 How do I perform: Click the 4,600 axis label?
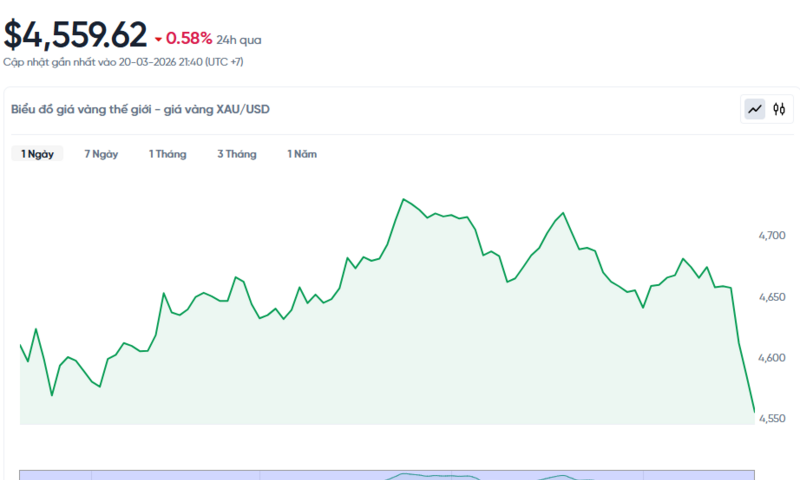772,358
